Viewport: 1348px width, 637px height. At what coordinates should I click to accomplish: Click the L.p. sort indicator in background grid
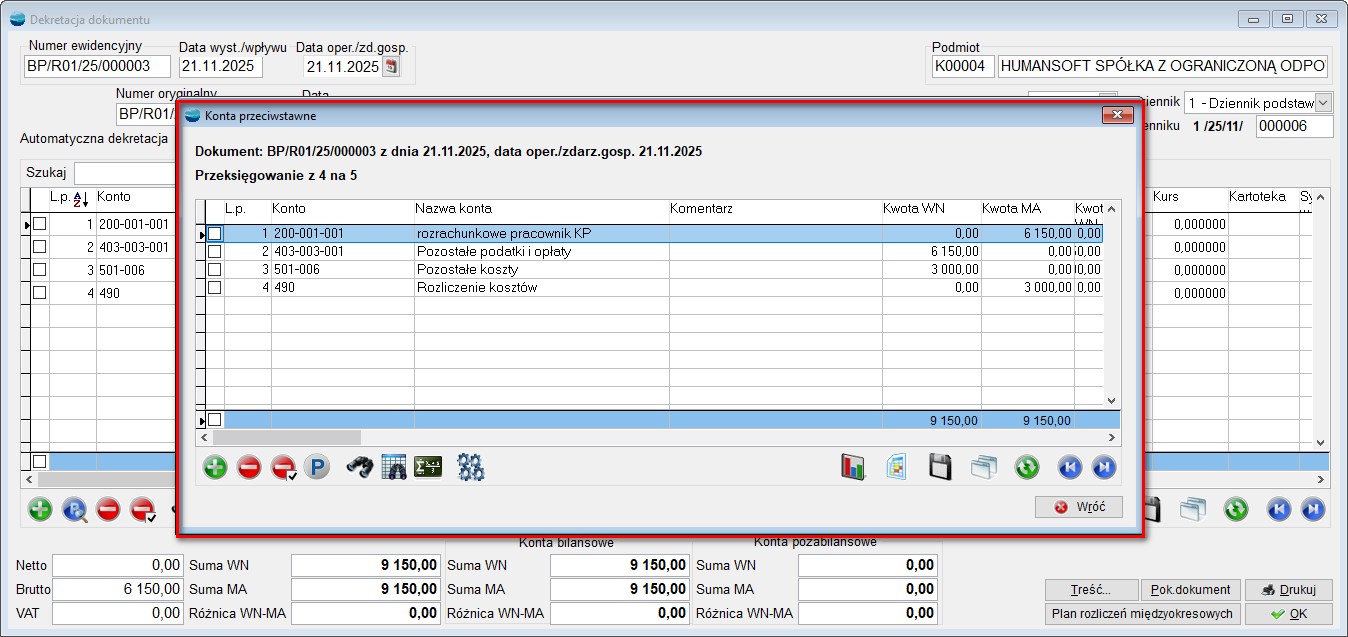tap(82, 198)
